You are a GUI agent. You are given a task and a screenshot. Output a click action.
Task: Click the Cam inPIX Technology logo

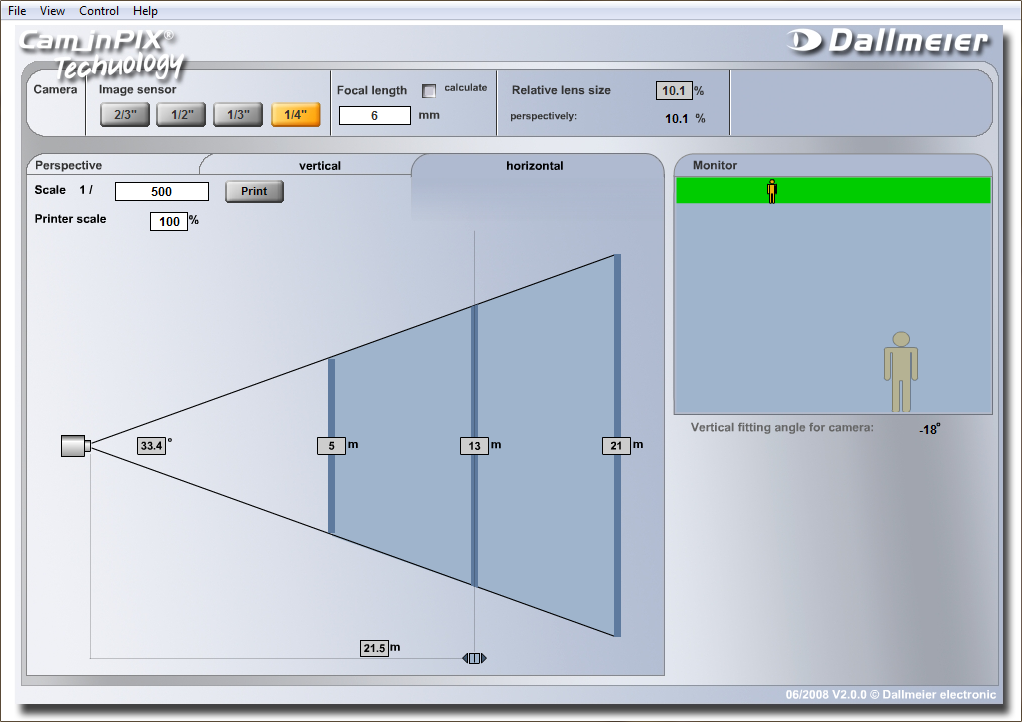(100, 52)
